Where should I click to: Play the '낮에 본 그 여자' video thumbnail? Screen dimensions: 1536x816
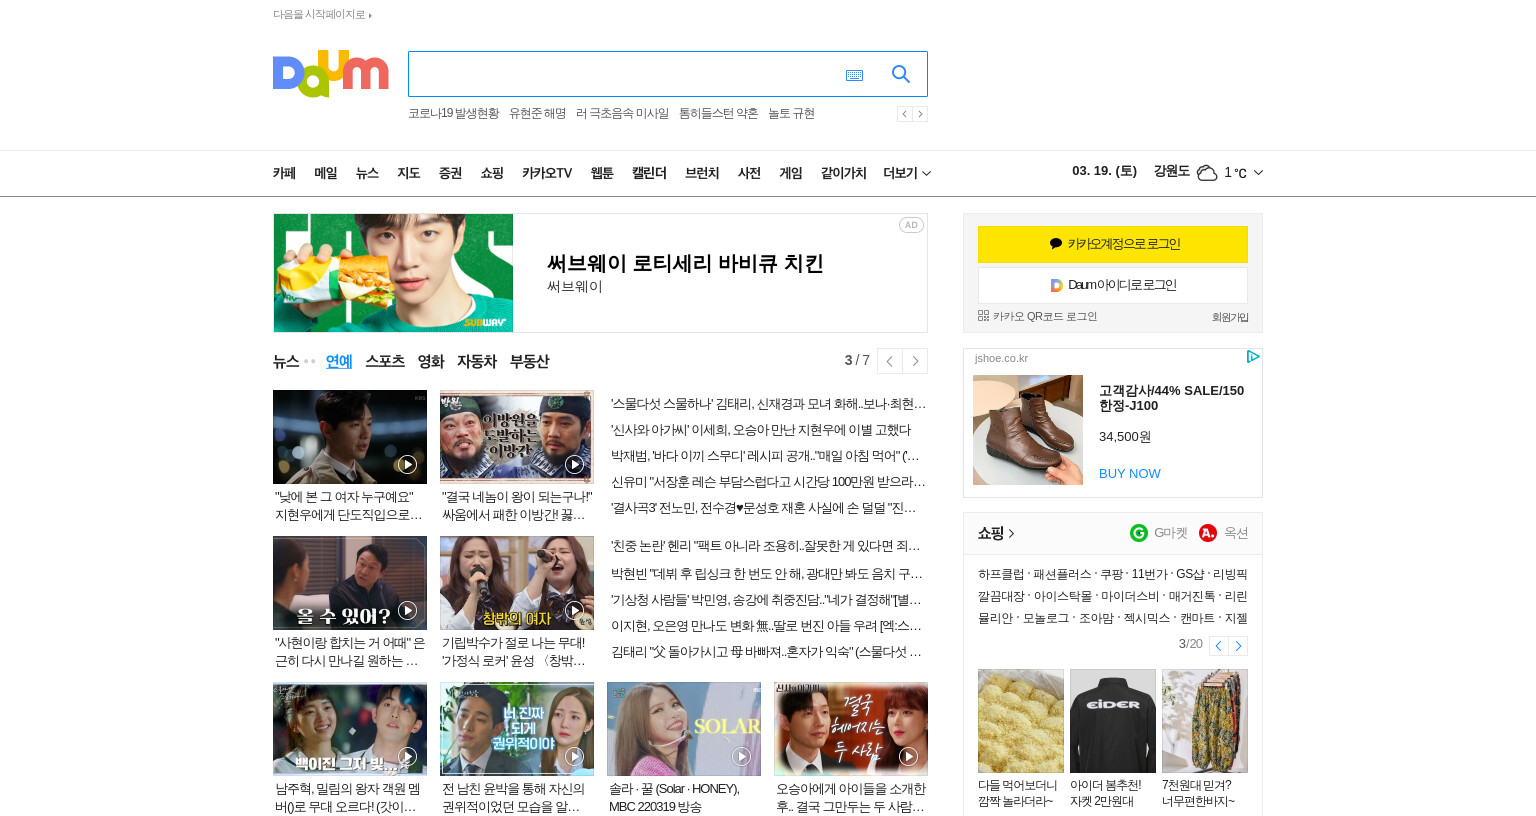(350, 437)
